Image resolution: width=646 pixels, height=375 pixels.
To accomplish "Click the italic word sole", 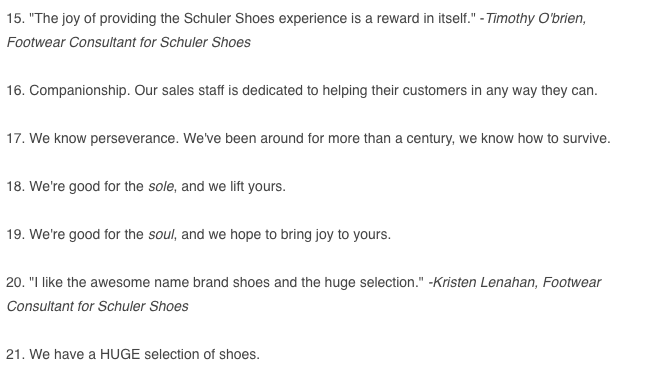I will 161,187.
